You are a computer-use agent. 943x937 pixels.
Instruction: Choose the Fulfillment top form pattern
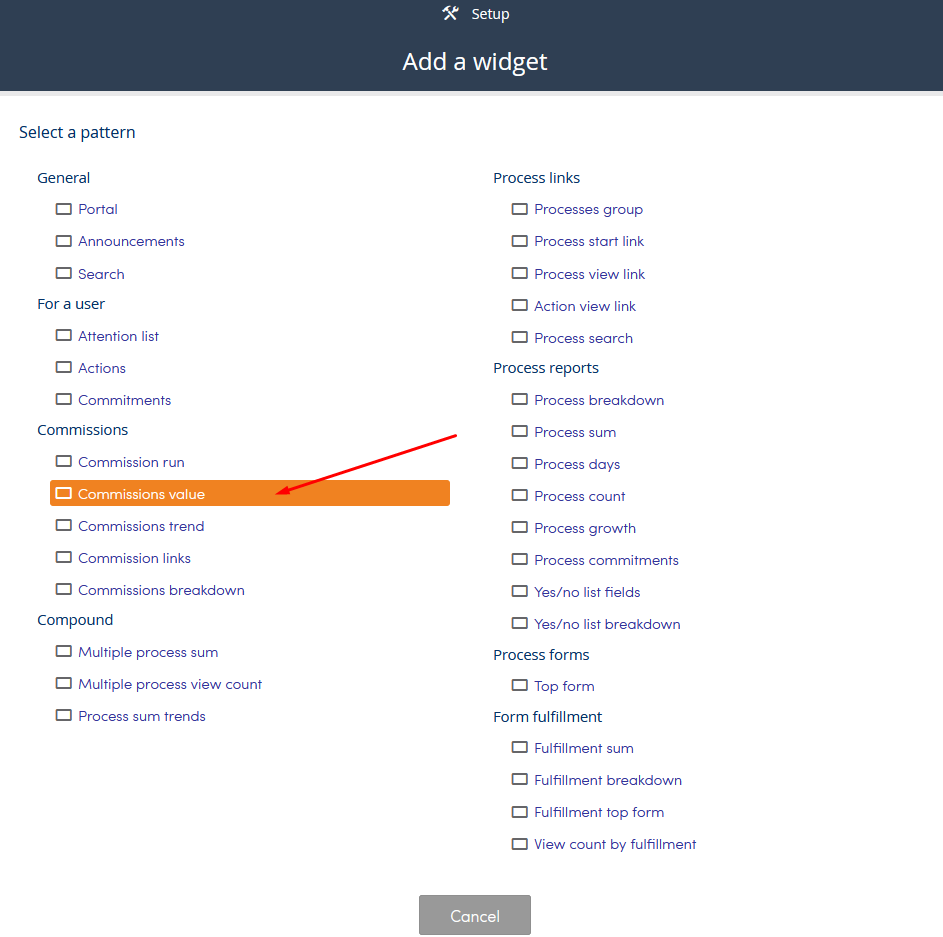pyautogui.click(x=599, y=813)
